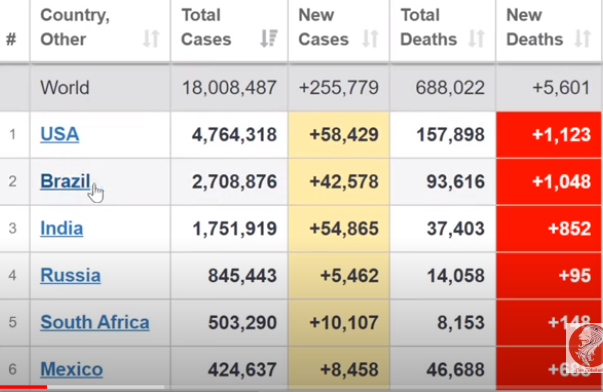Open the Brazil country link
This screenshot has height=392, width=603.
(65, 181)
